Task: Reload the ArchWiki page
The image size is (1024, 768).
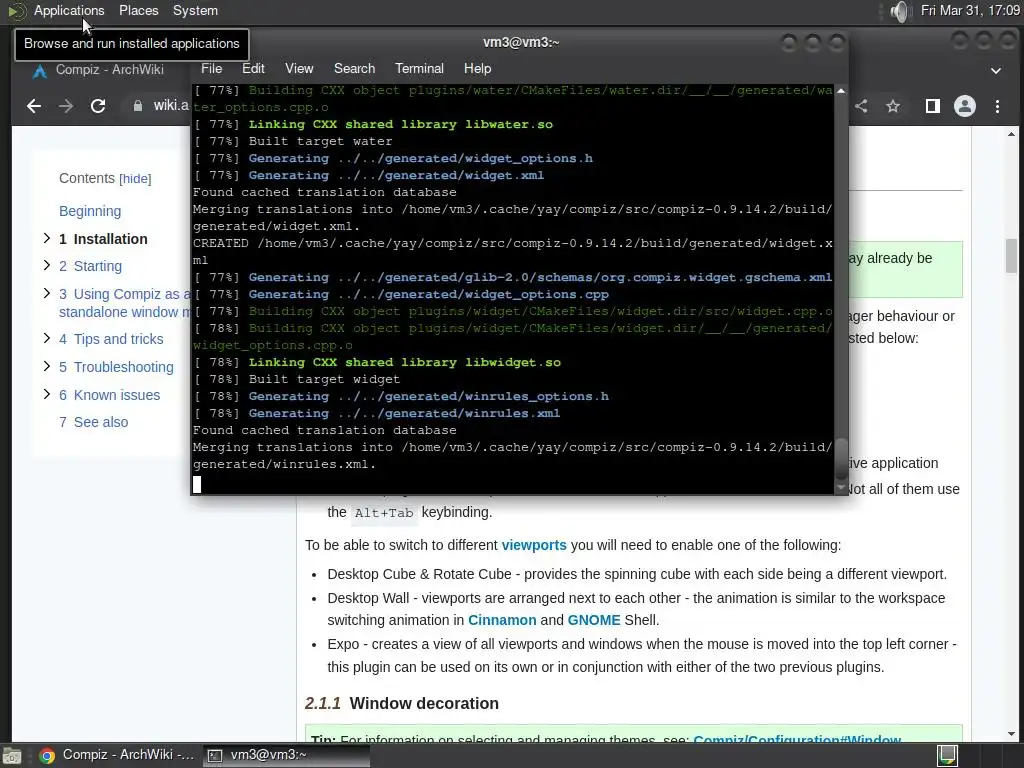Action: pyautogui.click(x=98, y=106)
